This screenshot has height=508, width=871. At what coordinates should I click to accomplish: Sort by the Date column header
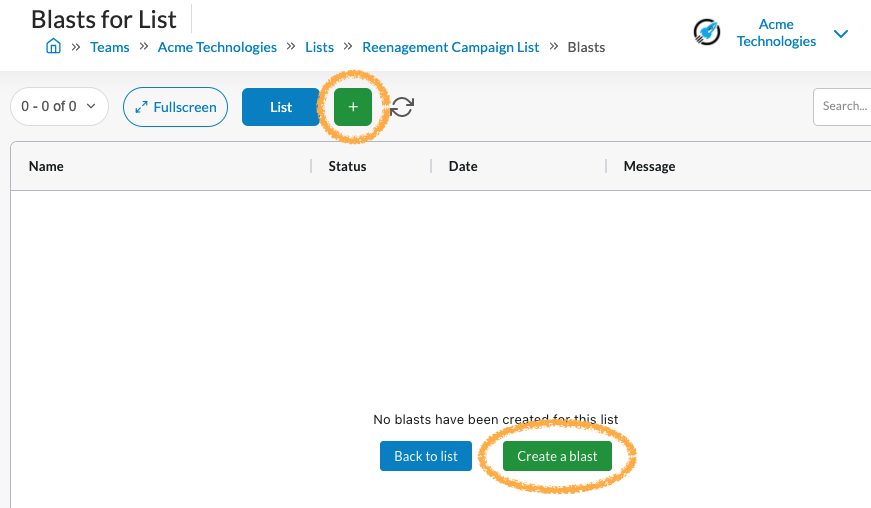pos(463,166)
